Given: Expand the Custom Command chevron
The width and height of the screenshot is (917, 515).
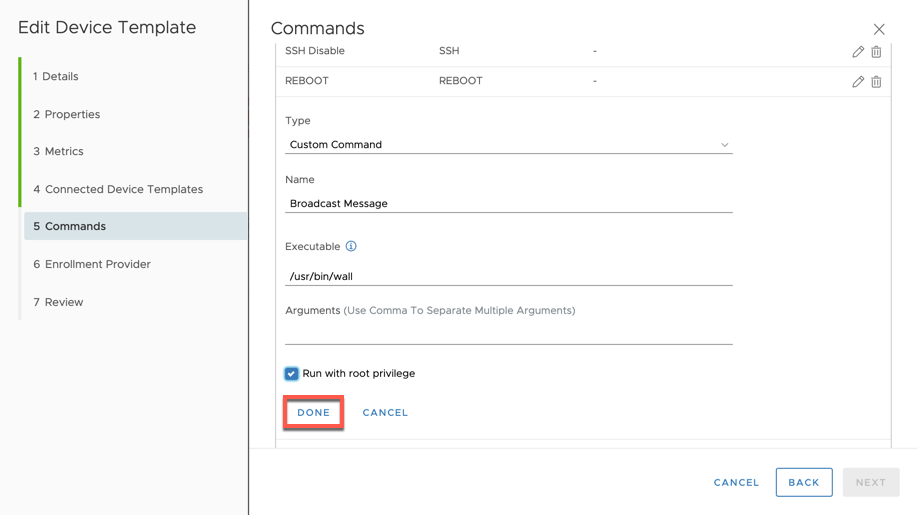Looking at the screenshot, I should pos(725,145).
